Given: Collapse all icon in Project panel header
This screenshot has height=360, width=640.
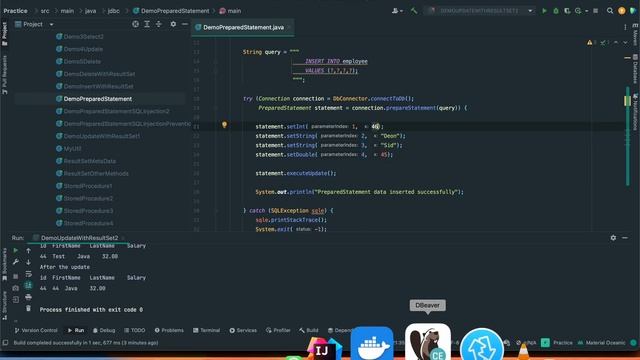Looking at the screenshot, I should [159, 24].
